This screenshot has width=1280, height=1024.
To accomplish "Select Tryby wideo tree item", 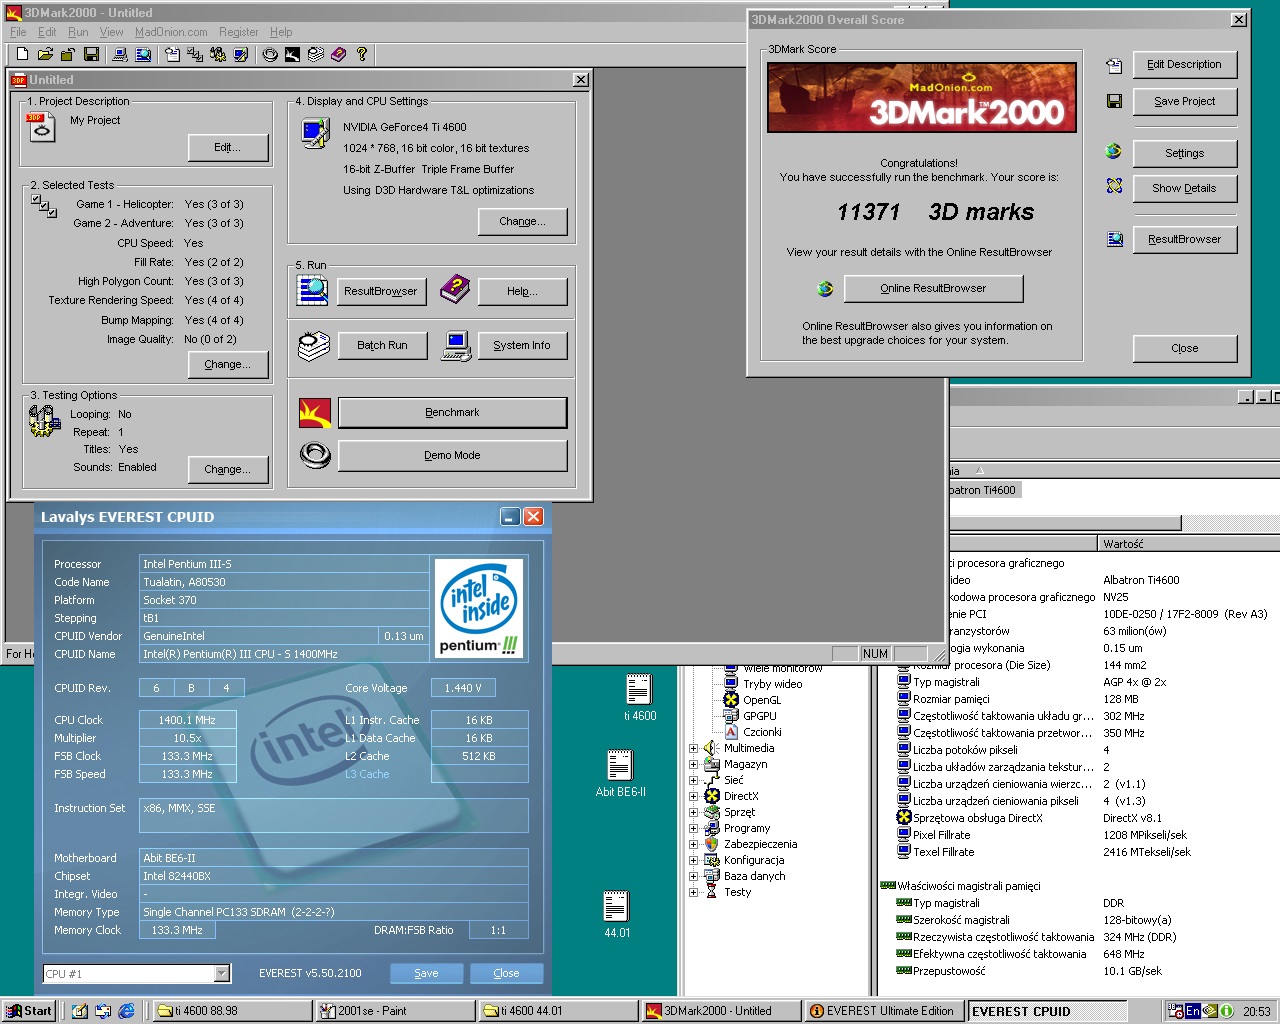I will (772, 684).
